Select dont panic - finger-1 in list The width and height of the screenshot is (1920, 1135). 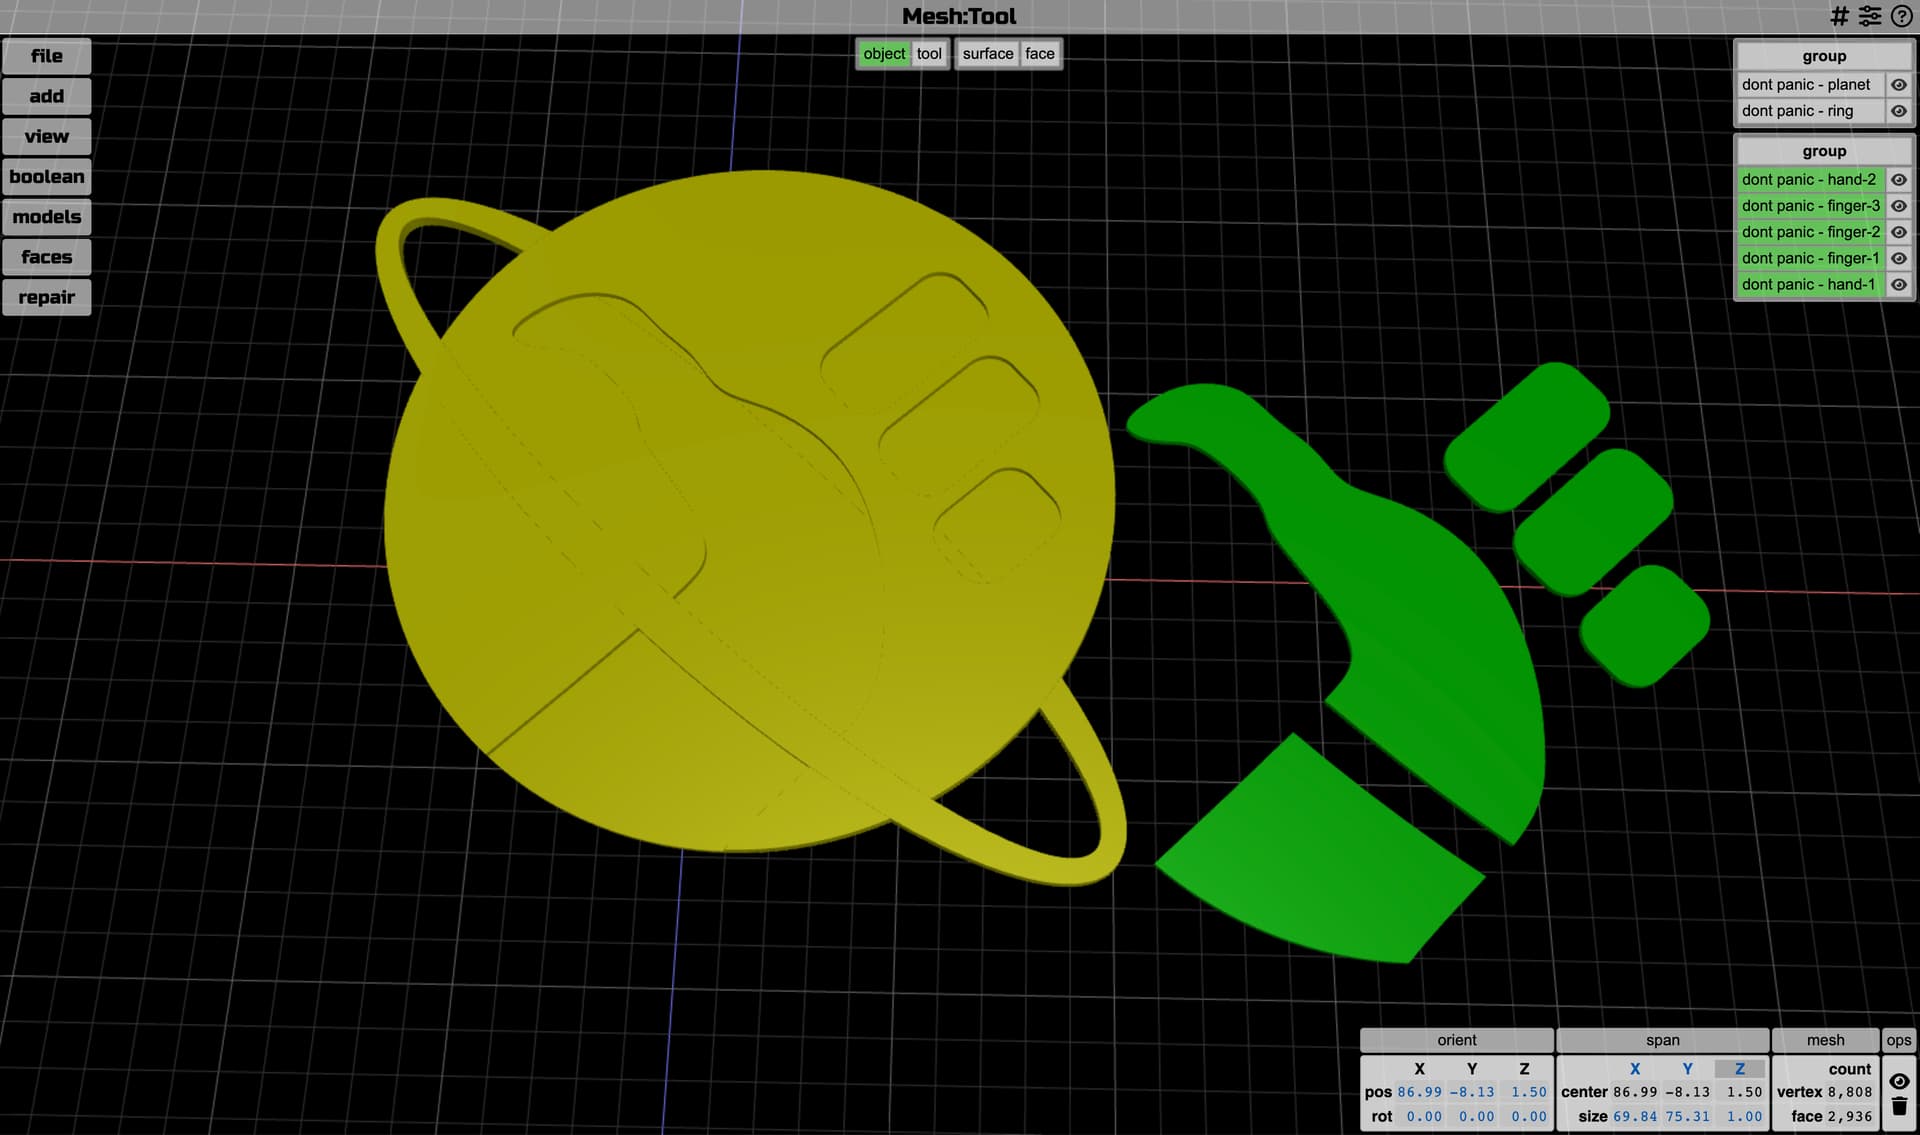[1811, 258]
